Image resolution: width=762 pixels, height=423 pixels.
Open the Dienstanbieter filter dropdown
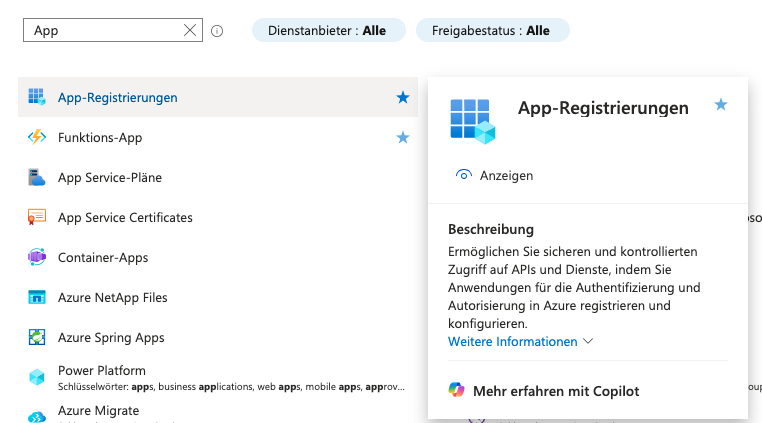click(328, 31)
